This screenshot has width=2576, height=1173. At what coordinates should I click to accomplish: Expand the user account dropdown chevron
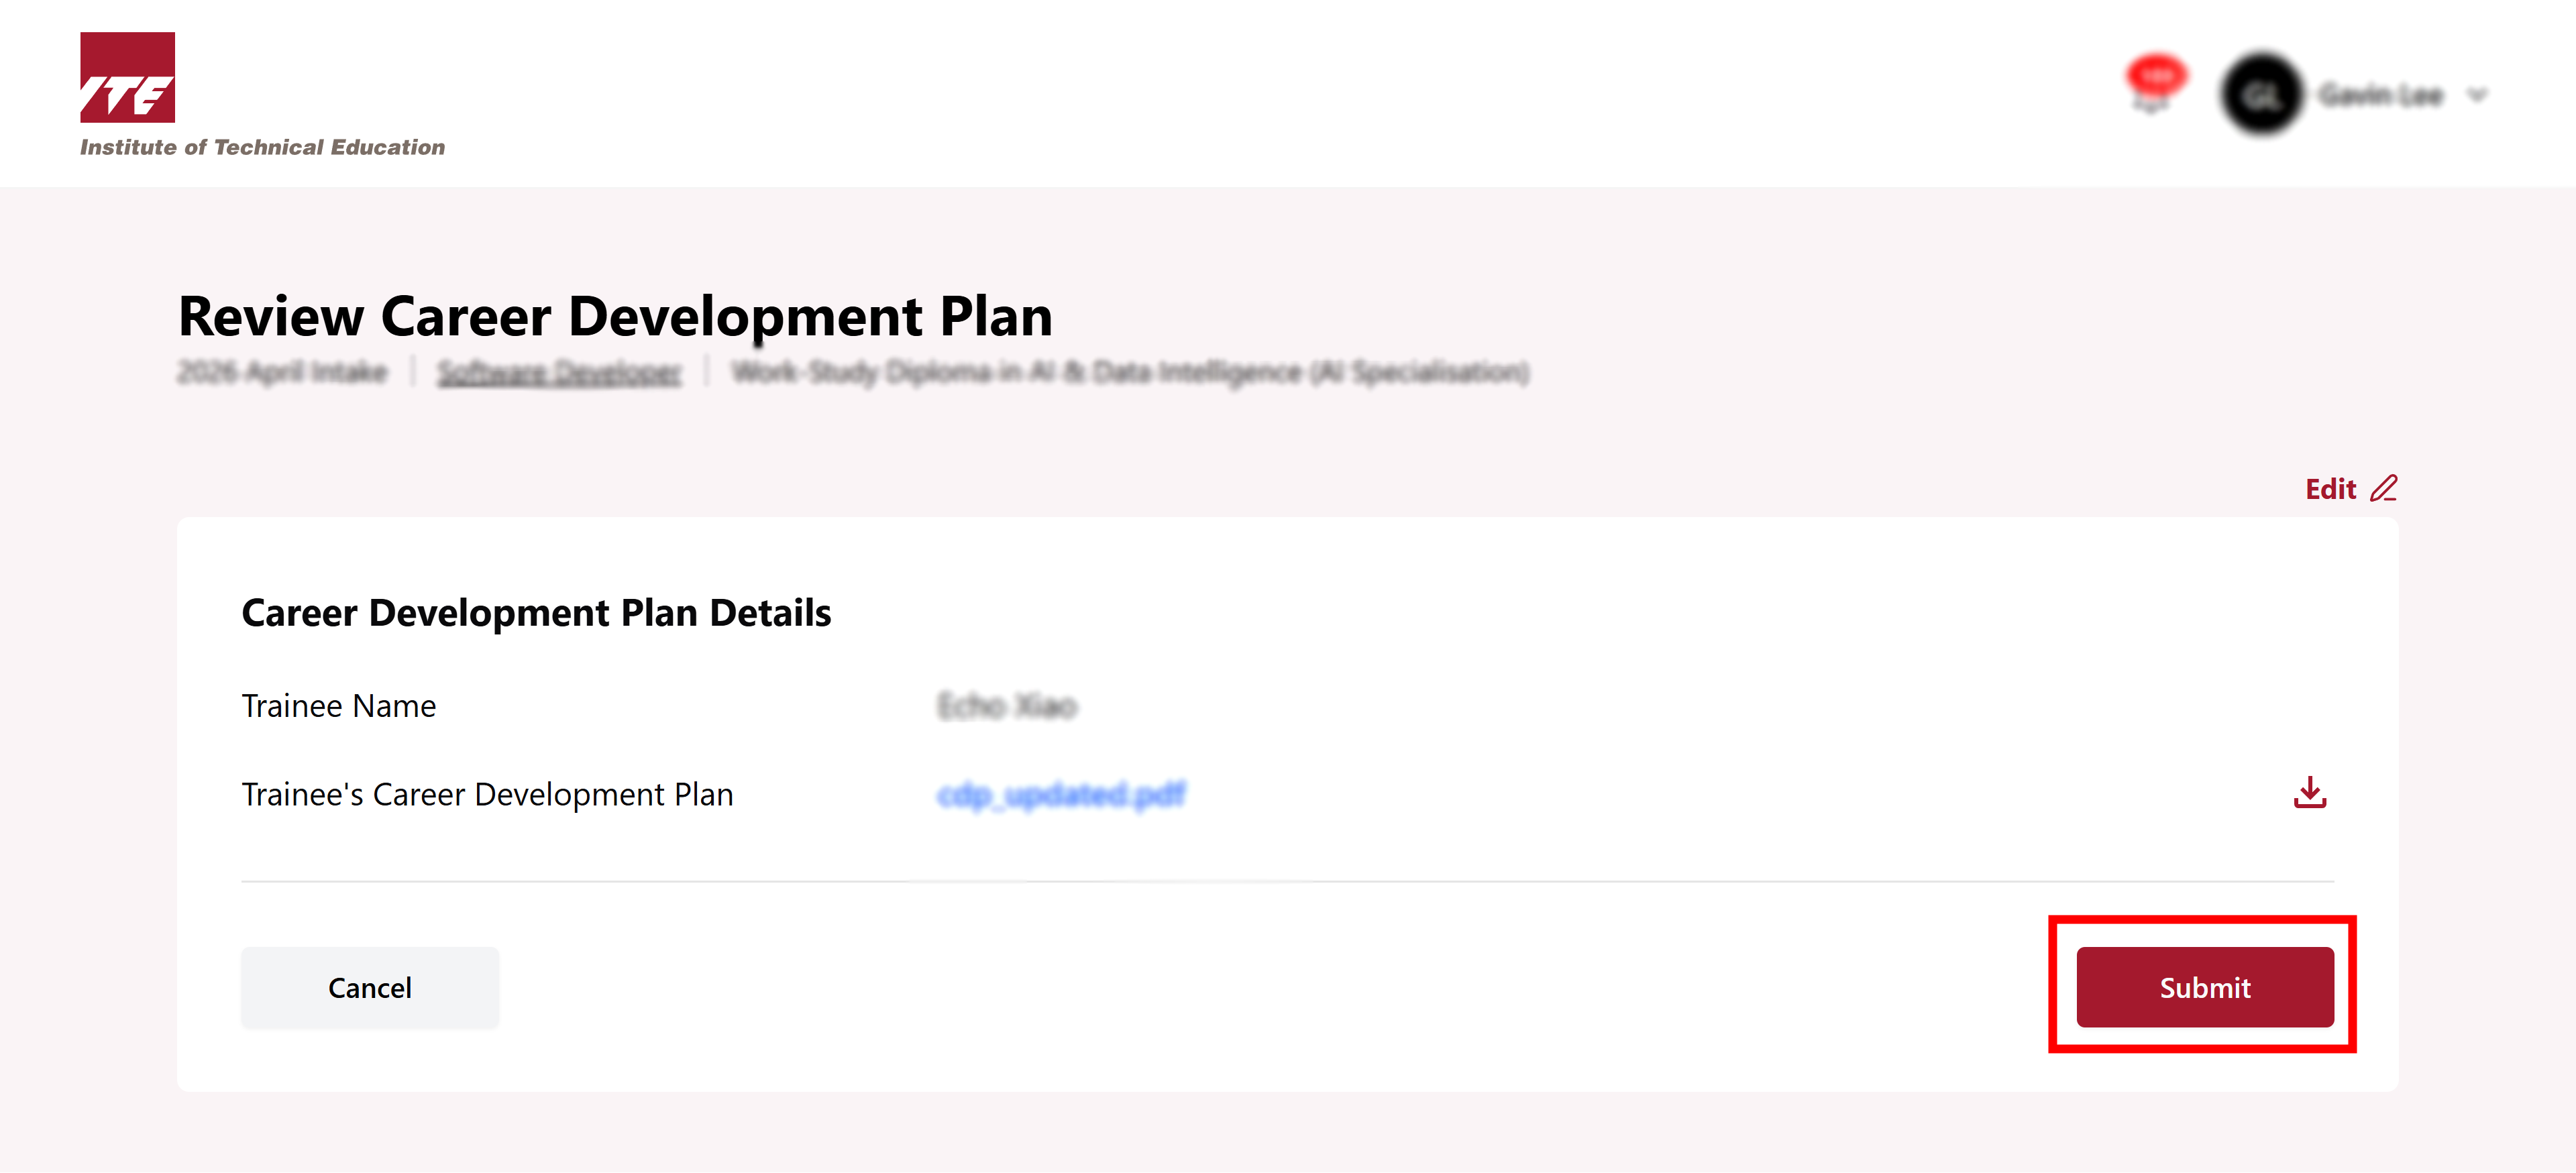[x=2477, y=96]
